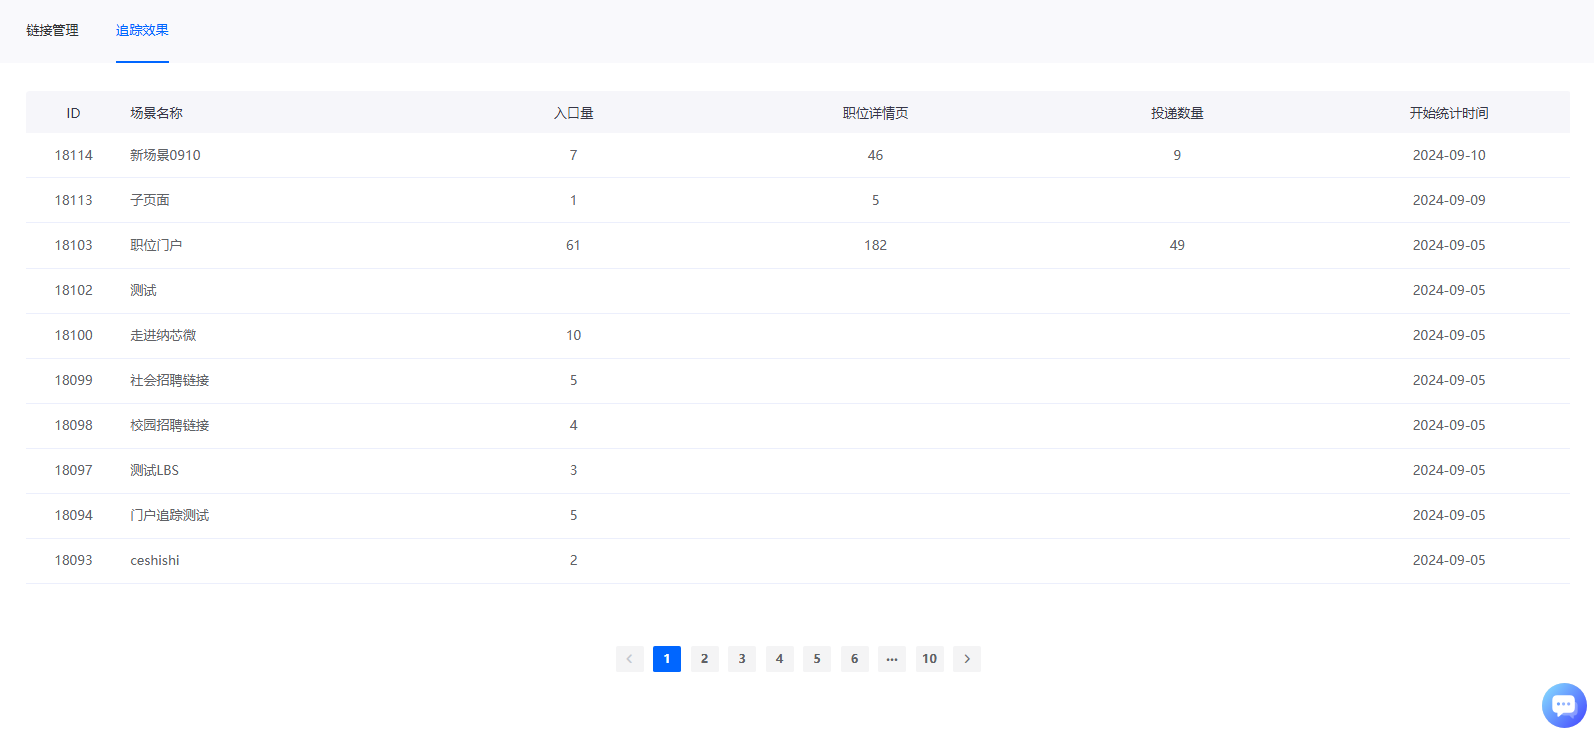The width and height of the screenshot is (1594, 744).
Task: Go to page 5
Action: coord(817,659)
